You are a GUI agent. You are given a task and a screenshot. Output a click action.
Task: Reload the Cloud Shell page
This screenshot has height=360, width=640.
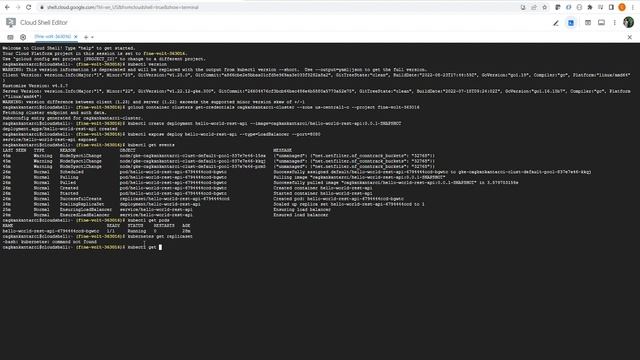(x=28, y=7)
